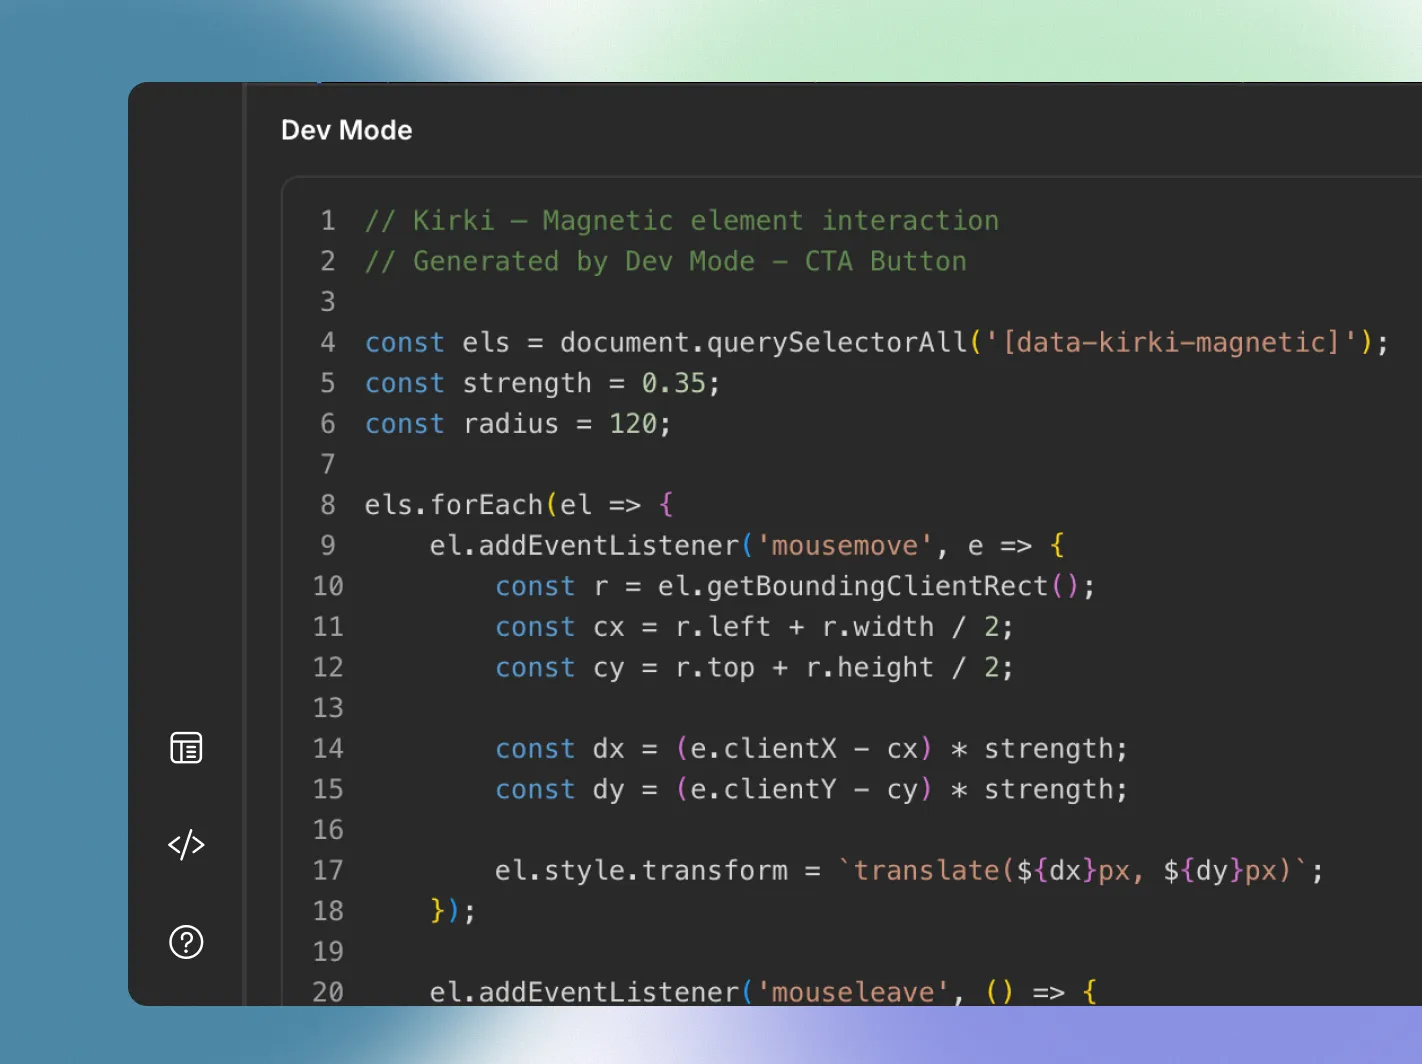Viewport: 1422px width, 1064px height.
Task: Click the 'mouseleave' string on line 20
Action: (x=852, y=992)
